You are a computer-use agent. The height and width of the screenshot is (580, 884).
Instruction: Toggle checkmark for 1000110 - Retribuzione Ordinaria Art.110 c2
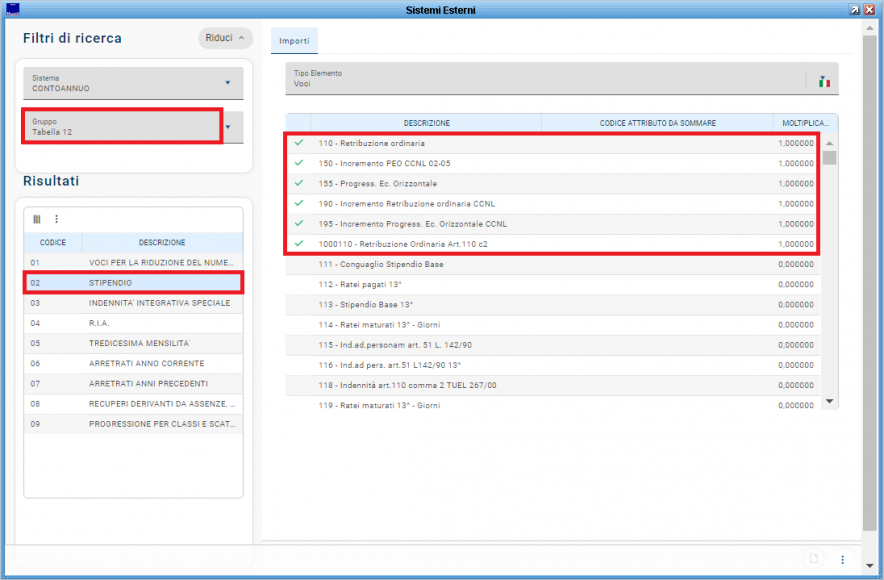pos(299,243)
